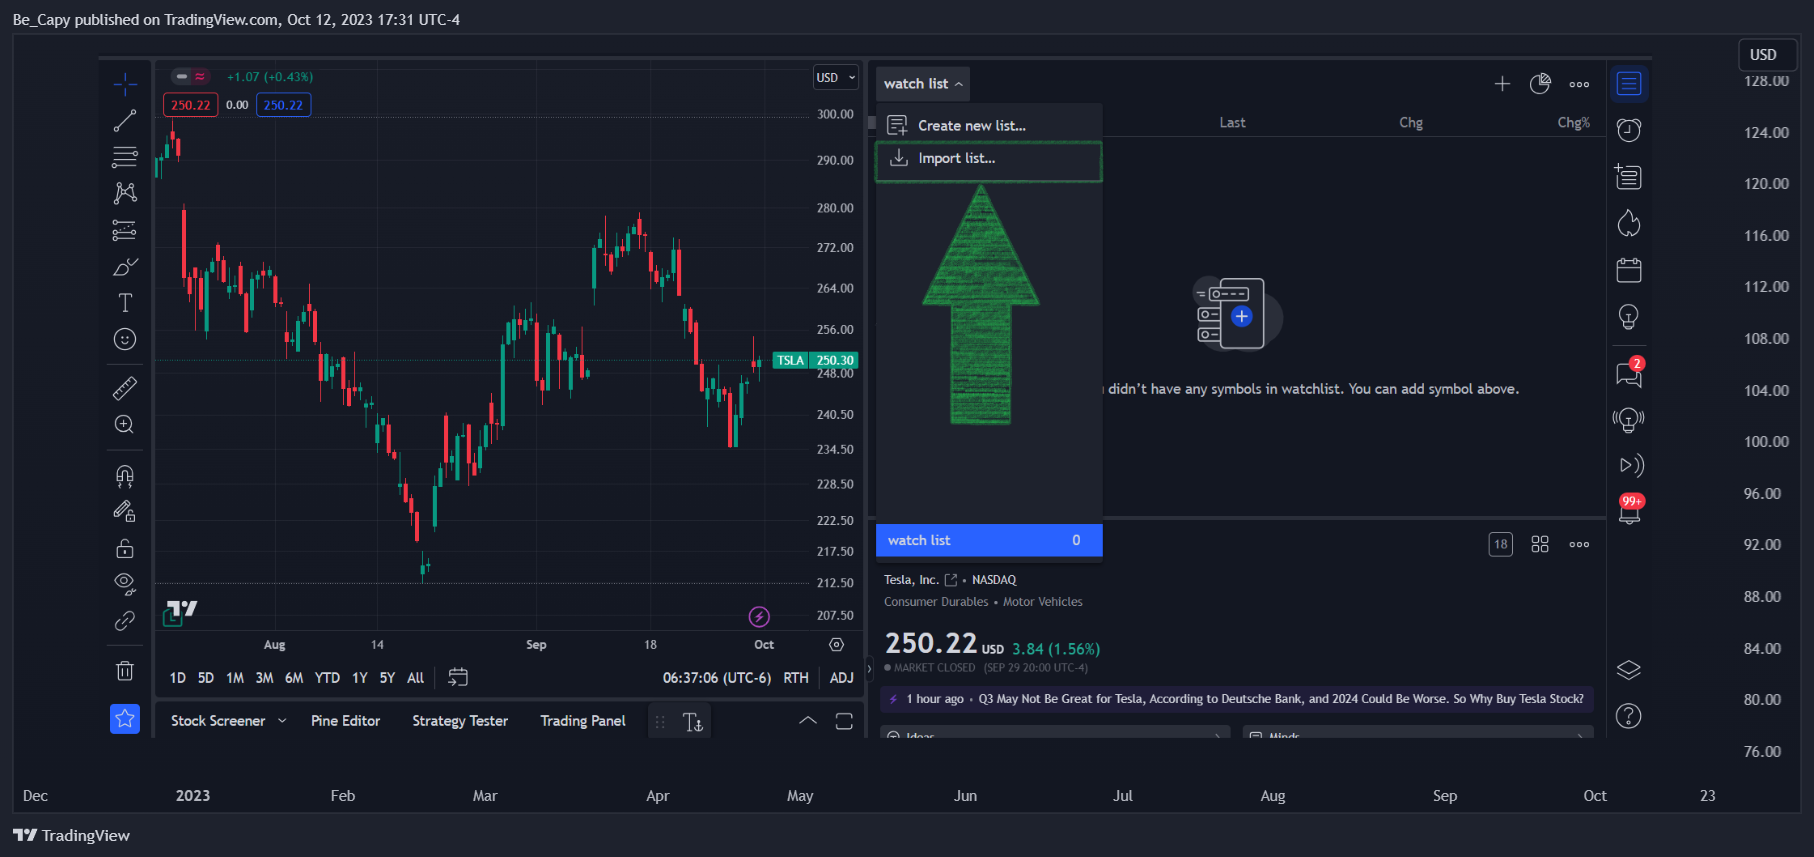Viewport: 1814px width, 857px height.
Task: Open chats icon with badge 2
Action: pos(1629,372)
